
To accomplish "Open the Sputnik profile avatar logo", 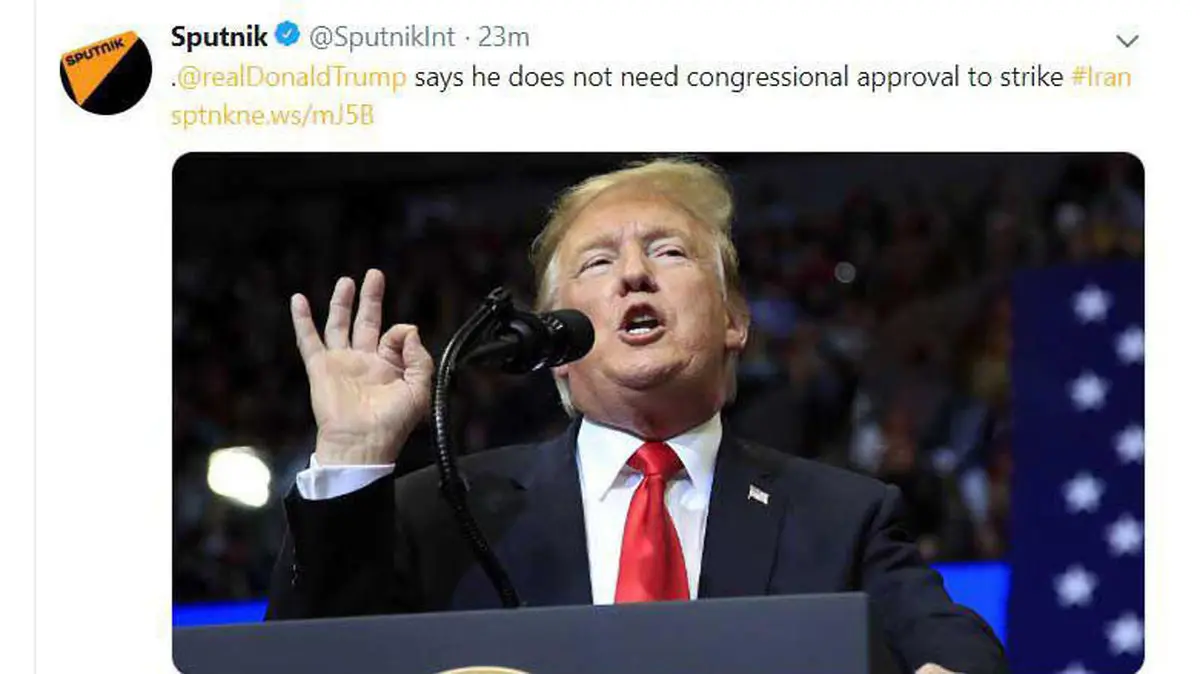I will [x=106, y=73].
